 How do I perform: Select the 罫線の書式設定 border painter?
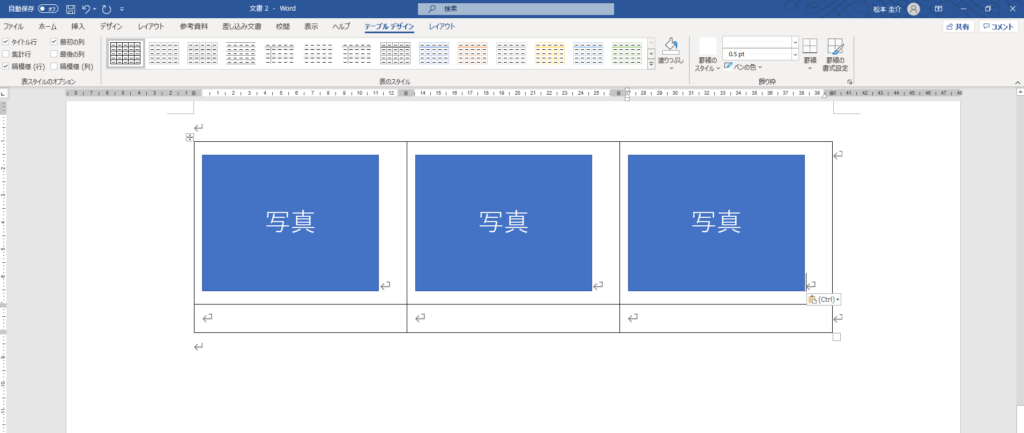(x=835, y=48)
